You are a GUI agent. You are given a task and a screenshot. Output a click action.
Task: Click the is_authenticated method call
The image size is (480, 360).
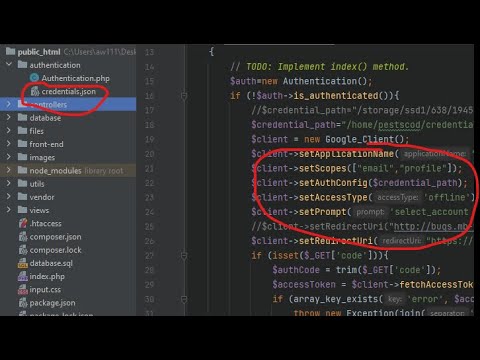[336, 96]
